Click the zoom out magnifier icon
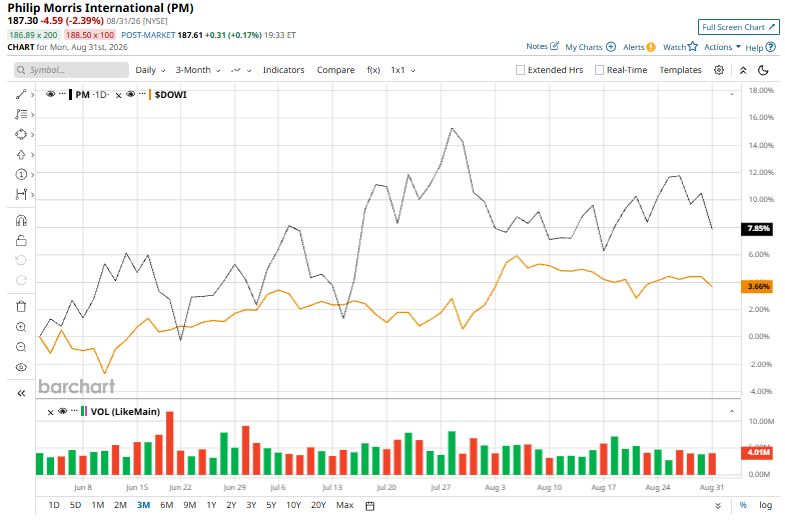The width and height of the screenshot is (785, 522). (x=21, y=347)
